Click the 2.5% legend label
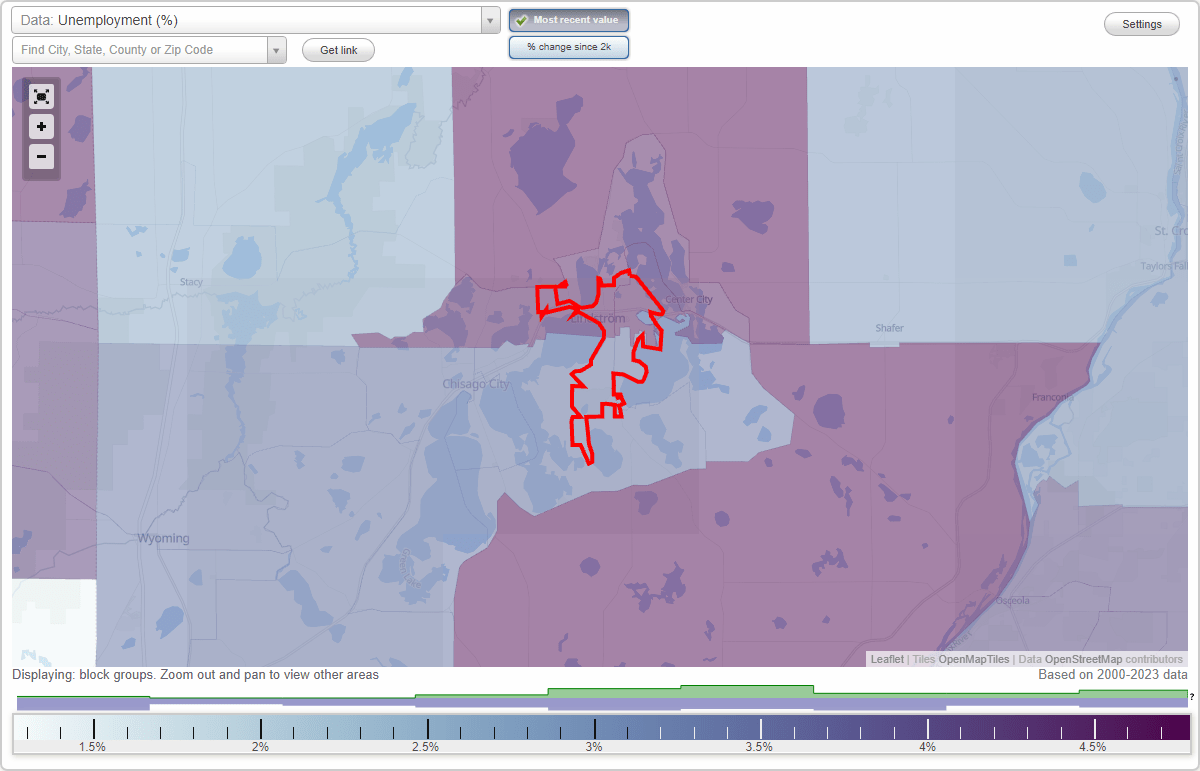Viewport: 1200px width, 771px height. click(426, 746)
